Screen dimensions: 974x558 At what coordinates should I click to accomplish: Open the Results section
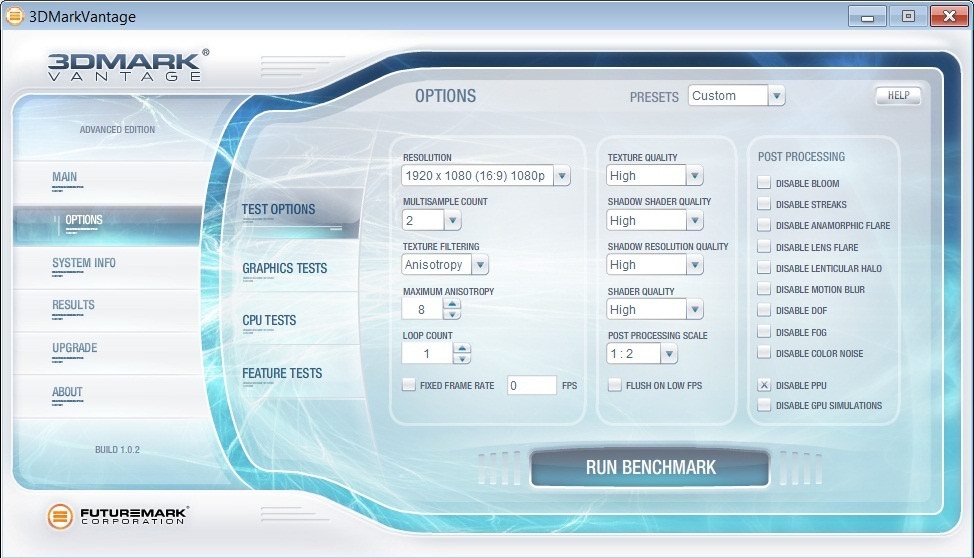pyautogui.click(x=74, y=305)
